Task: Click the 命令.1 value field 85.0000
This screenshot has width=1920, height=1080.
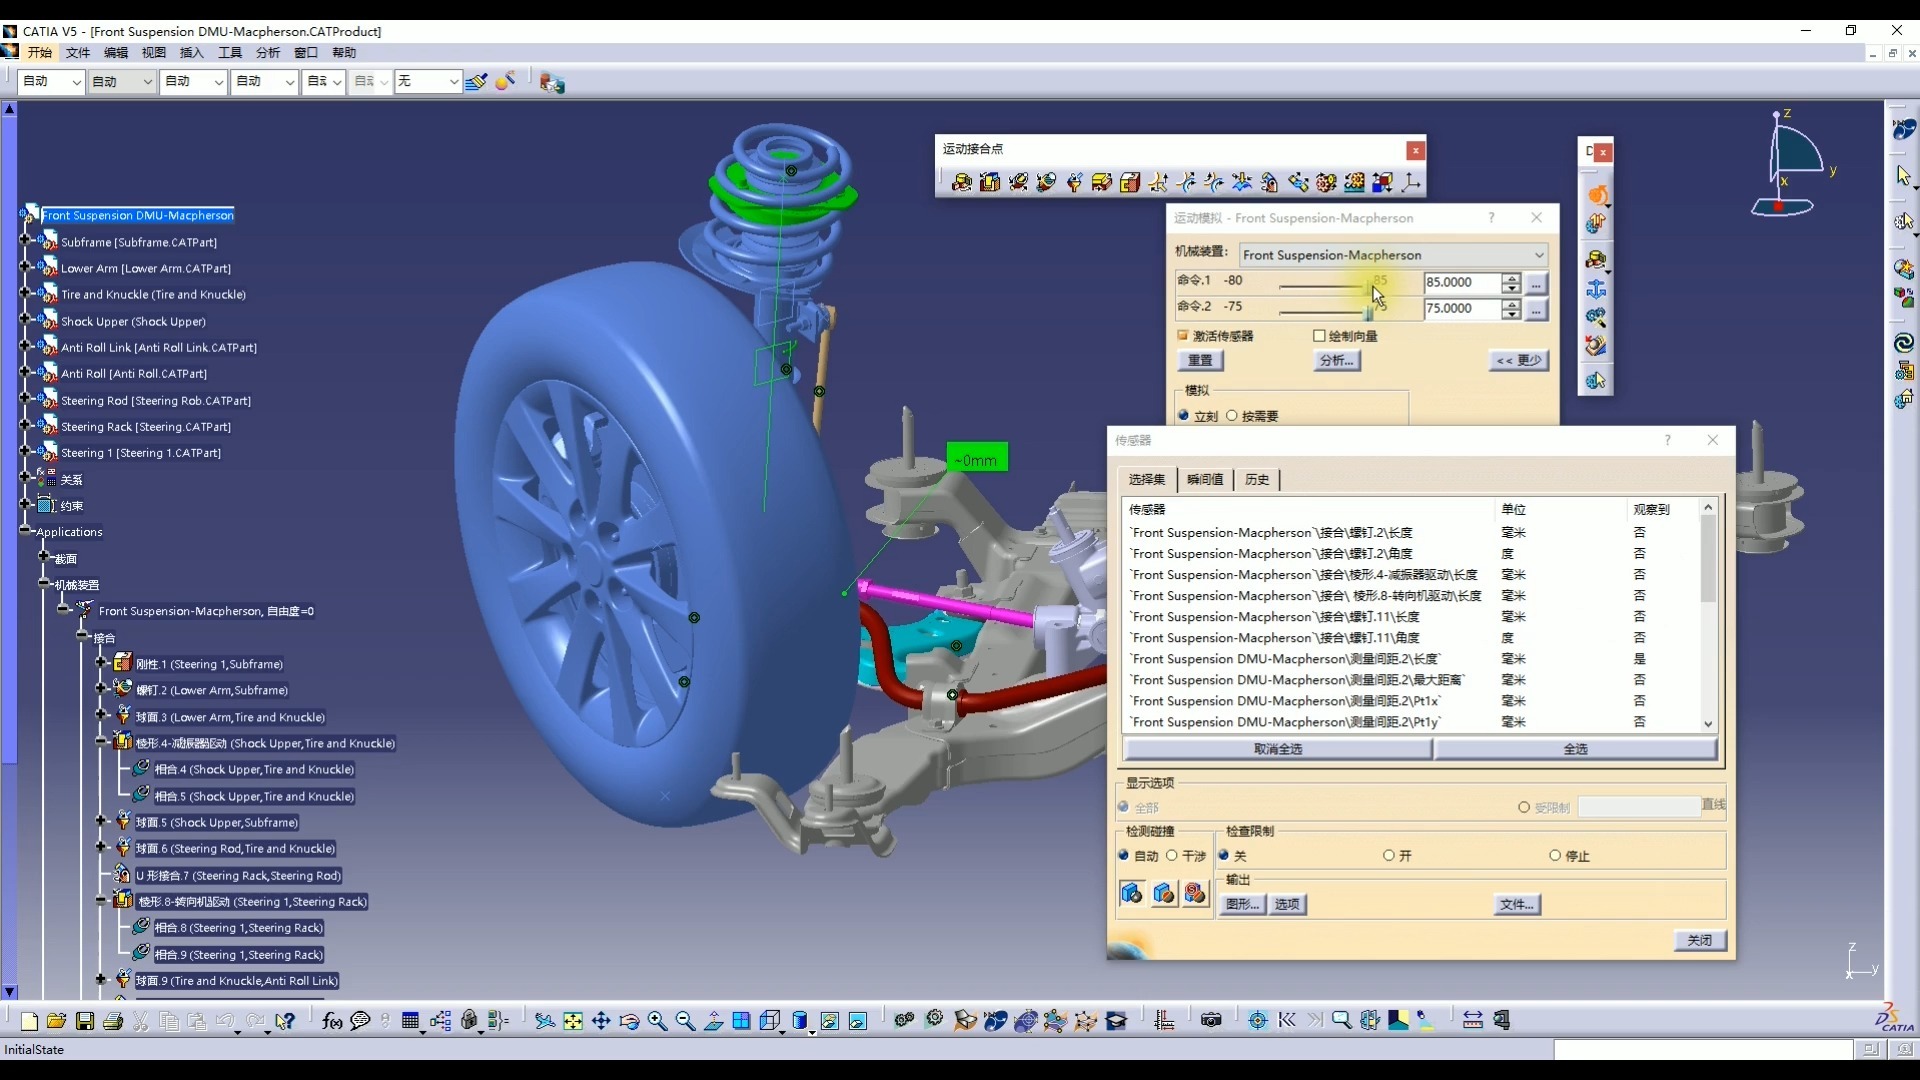Action: pyautogui.click(x=1462, y=283)
